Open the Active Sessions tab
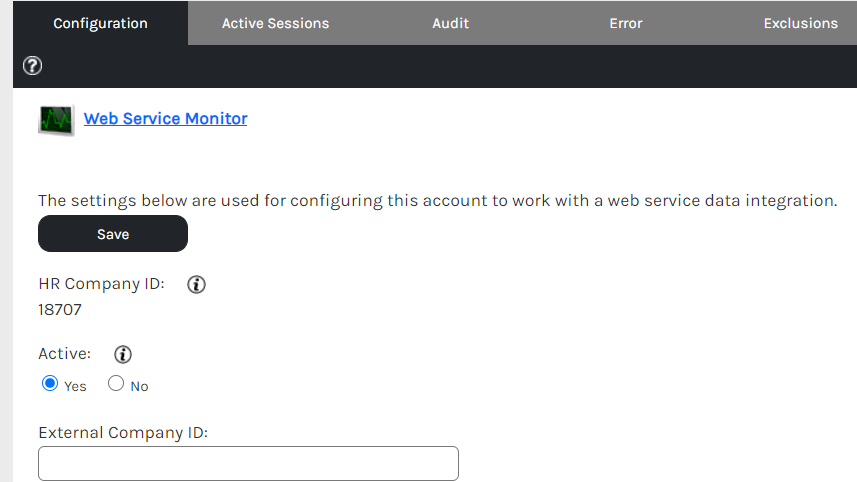 point(275,23)
